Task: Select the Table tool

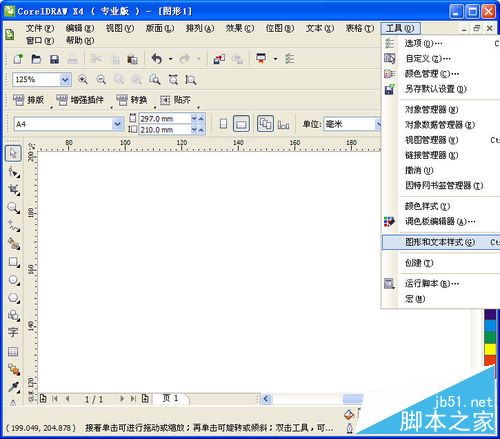Action: (13, 351)
